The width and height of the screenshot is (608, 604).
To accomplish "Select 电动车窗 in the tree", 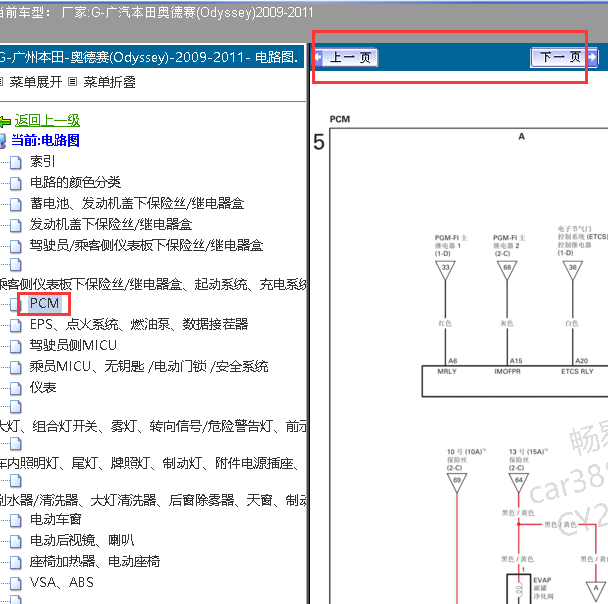I will (x=55, y=519).
